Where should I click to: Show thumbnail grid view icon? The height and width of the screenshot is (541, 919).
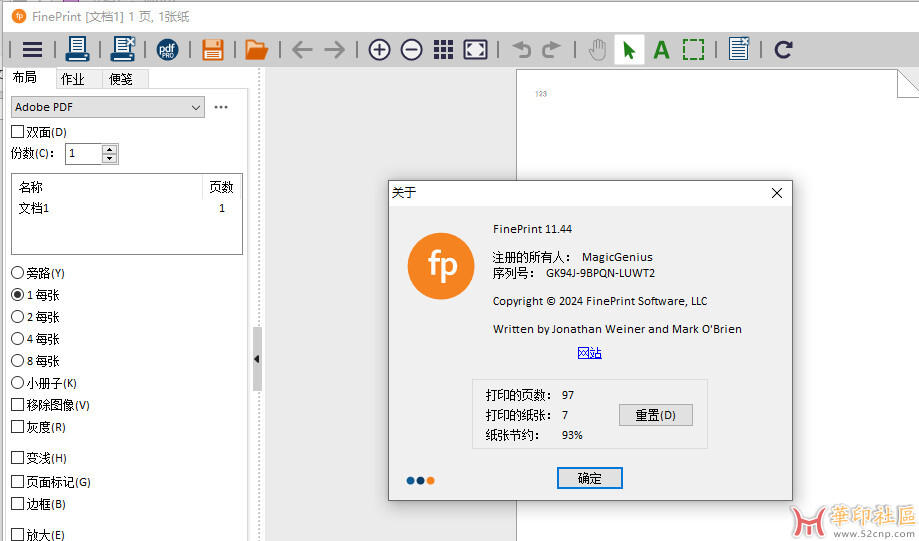pos(443,50)
